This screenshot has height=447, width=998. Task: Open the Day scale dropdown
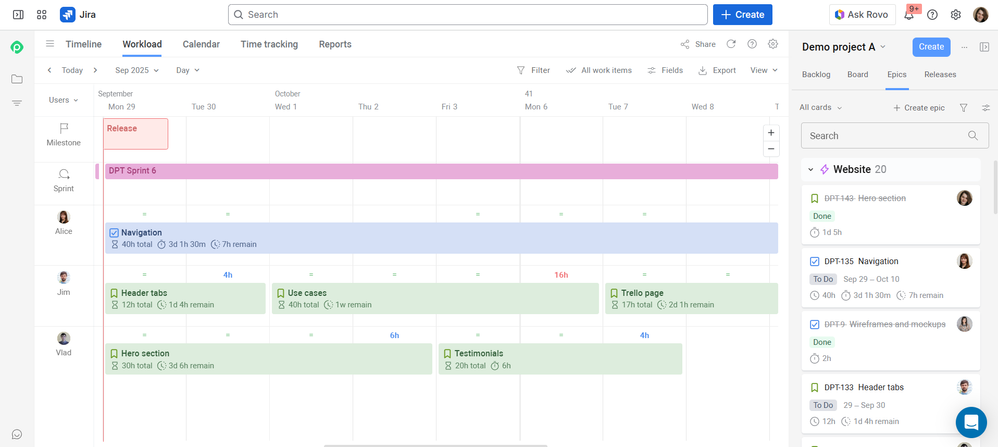click(x=188, y=71)
